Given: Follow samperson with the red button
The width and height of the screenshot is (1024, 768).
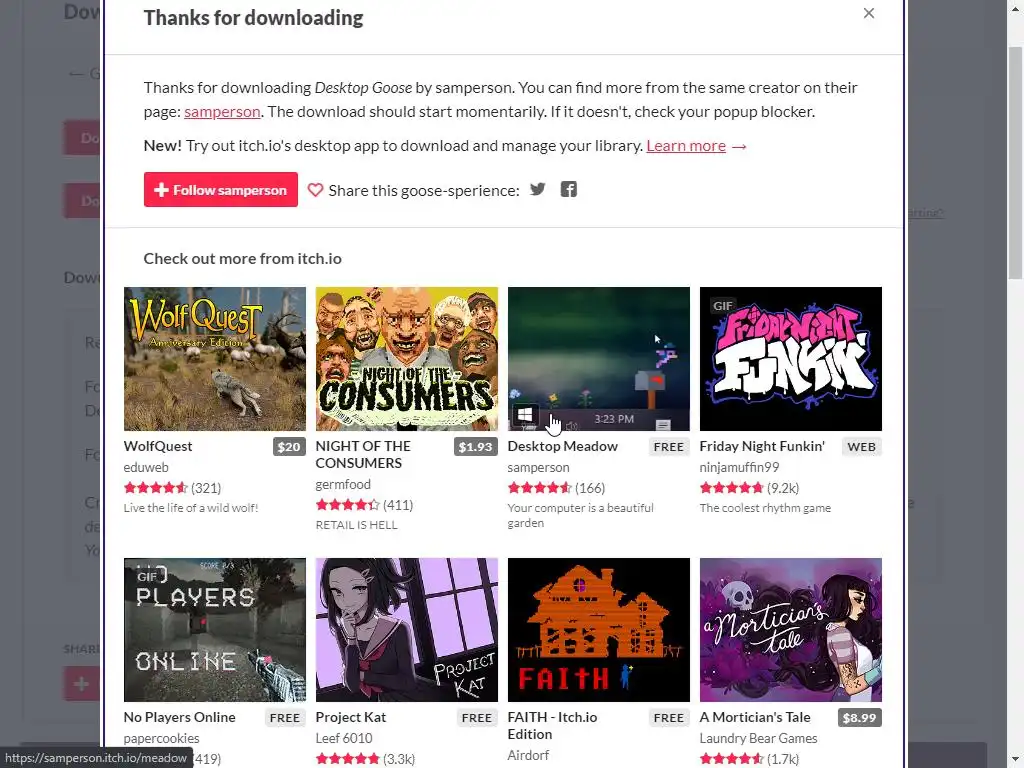Looking at the screenshot, I should [x=221, y=189].
